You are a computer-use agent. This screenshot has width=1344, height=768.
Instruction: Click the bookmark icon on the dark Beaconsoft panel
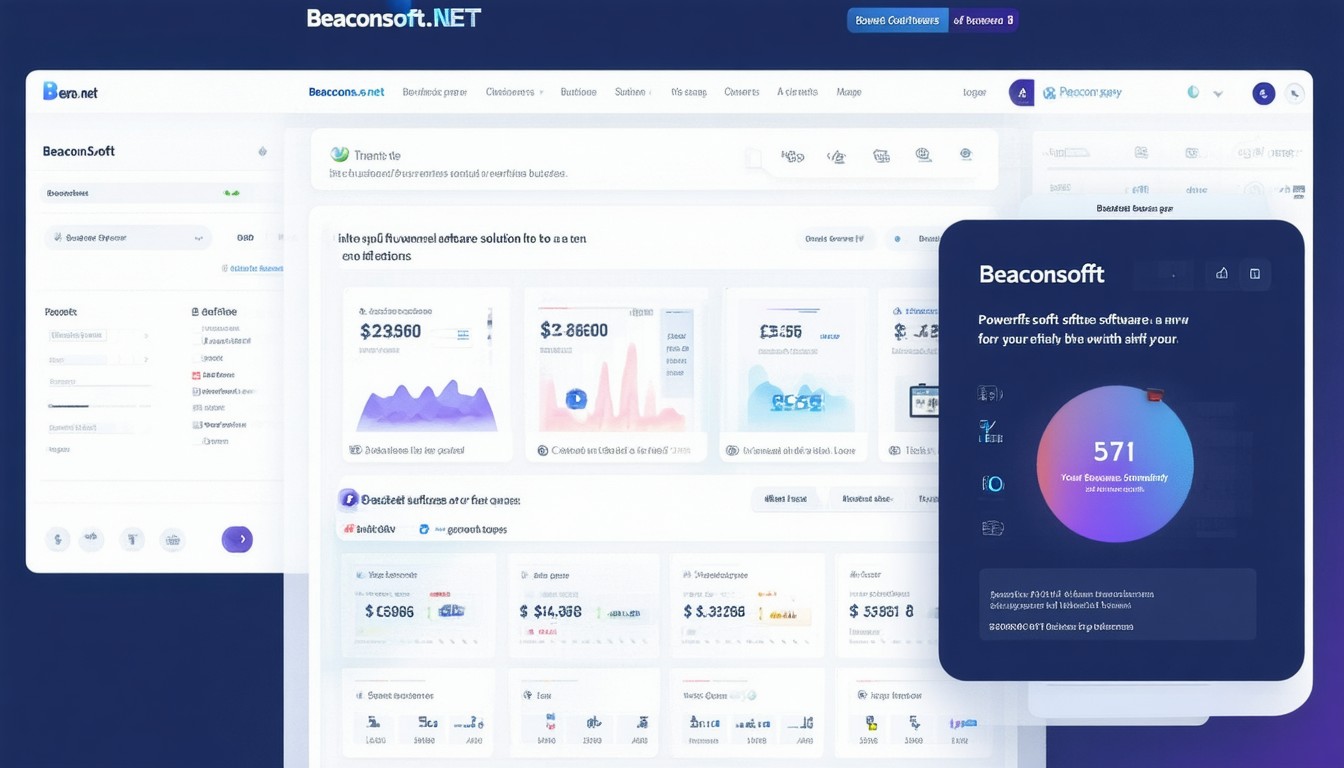(x=1255, y=272)
